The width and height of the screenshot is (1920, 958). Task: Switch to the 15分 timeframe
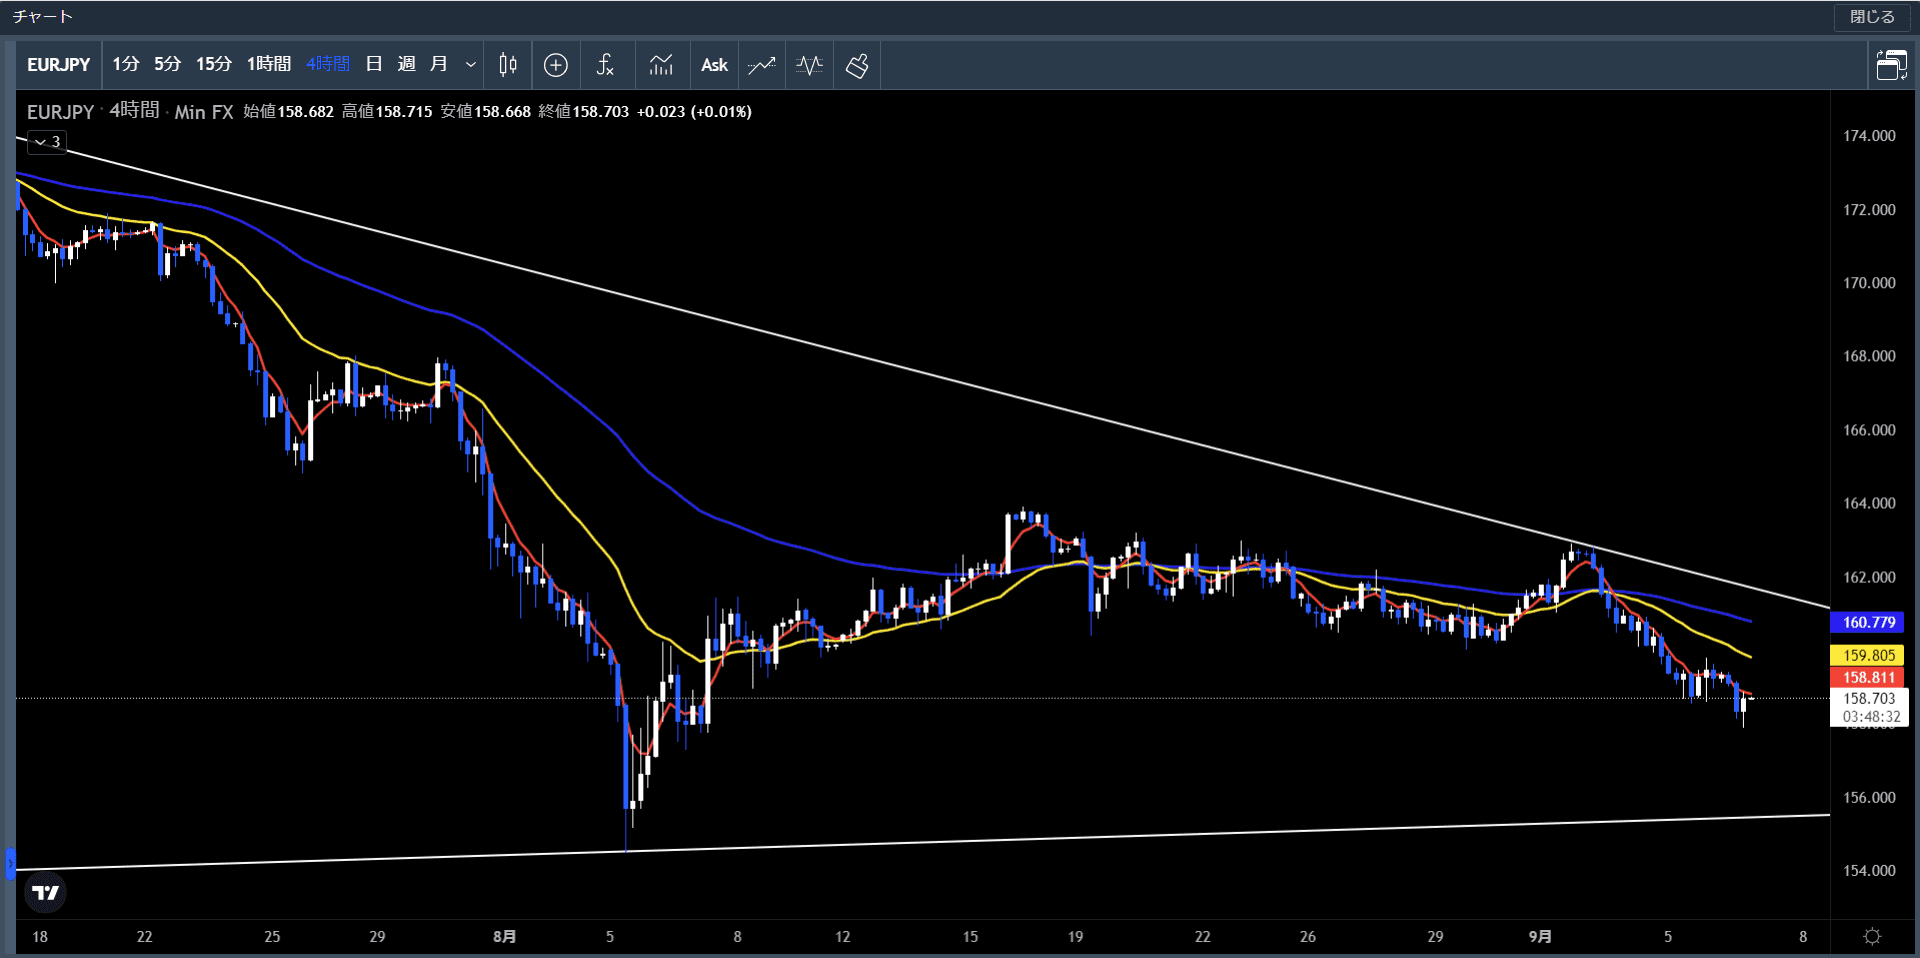pos(213,65)
